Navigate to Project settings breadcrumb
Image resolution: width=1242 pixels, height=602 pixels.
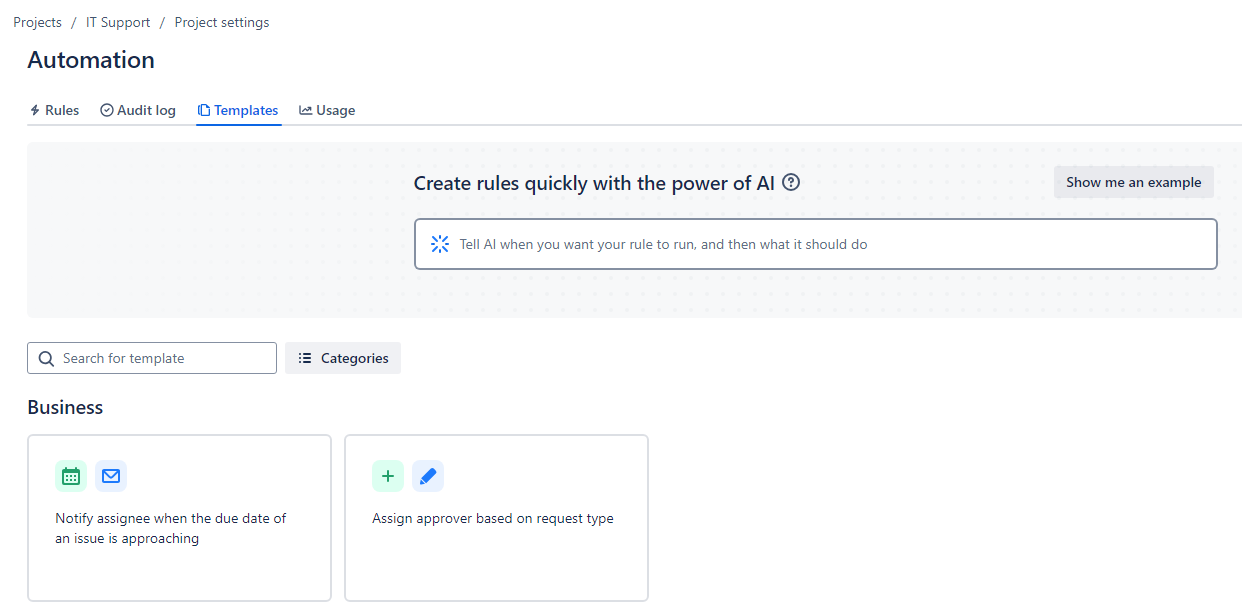(222, 22)
